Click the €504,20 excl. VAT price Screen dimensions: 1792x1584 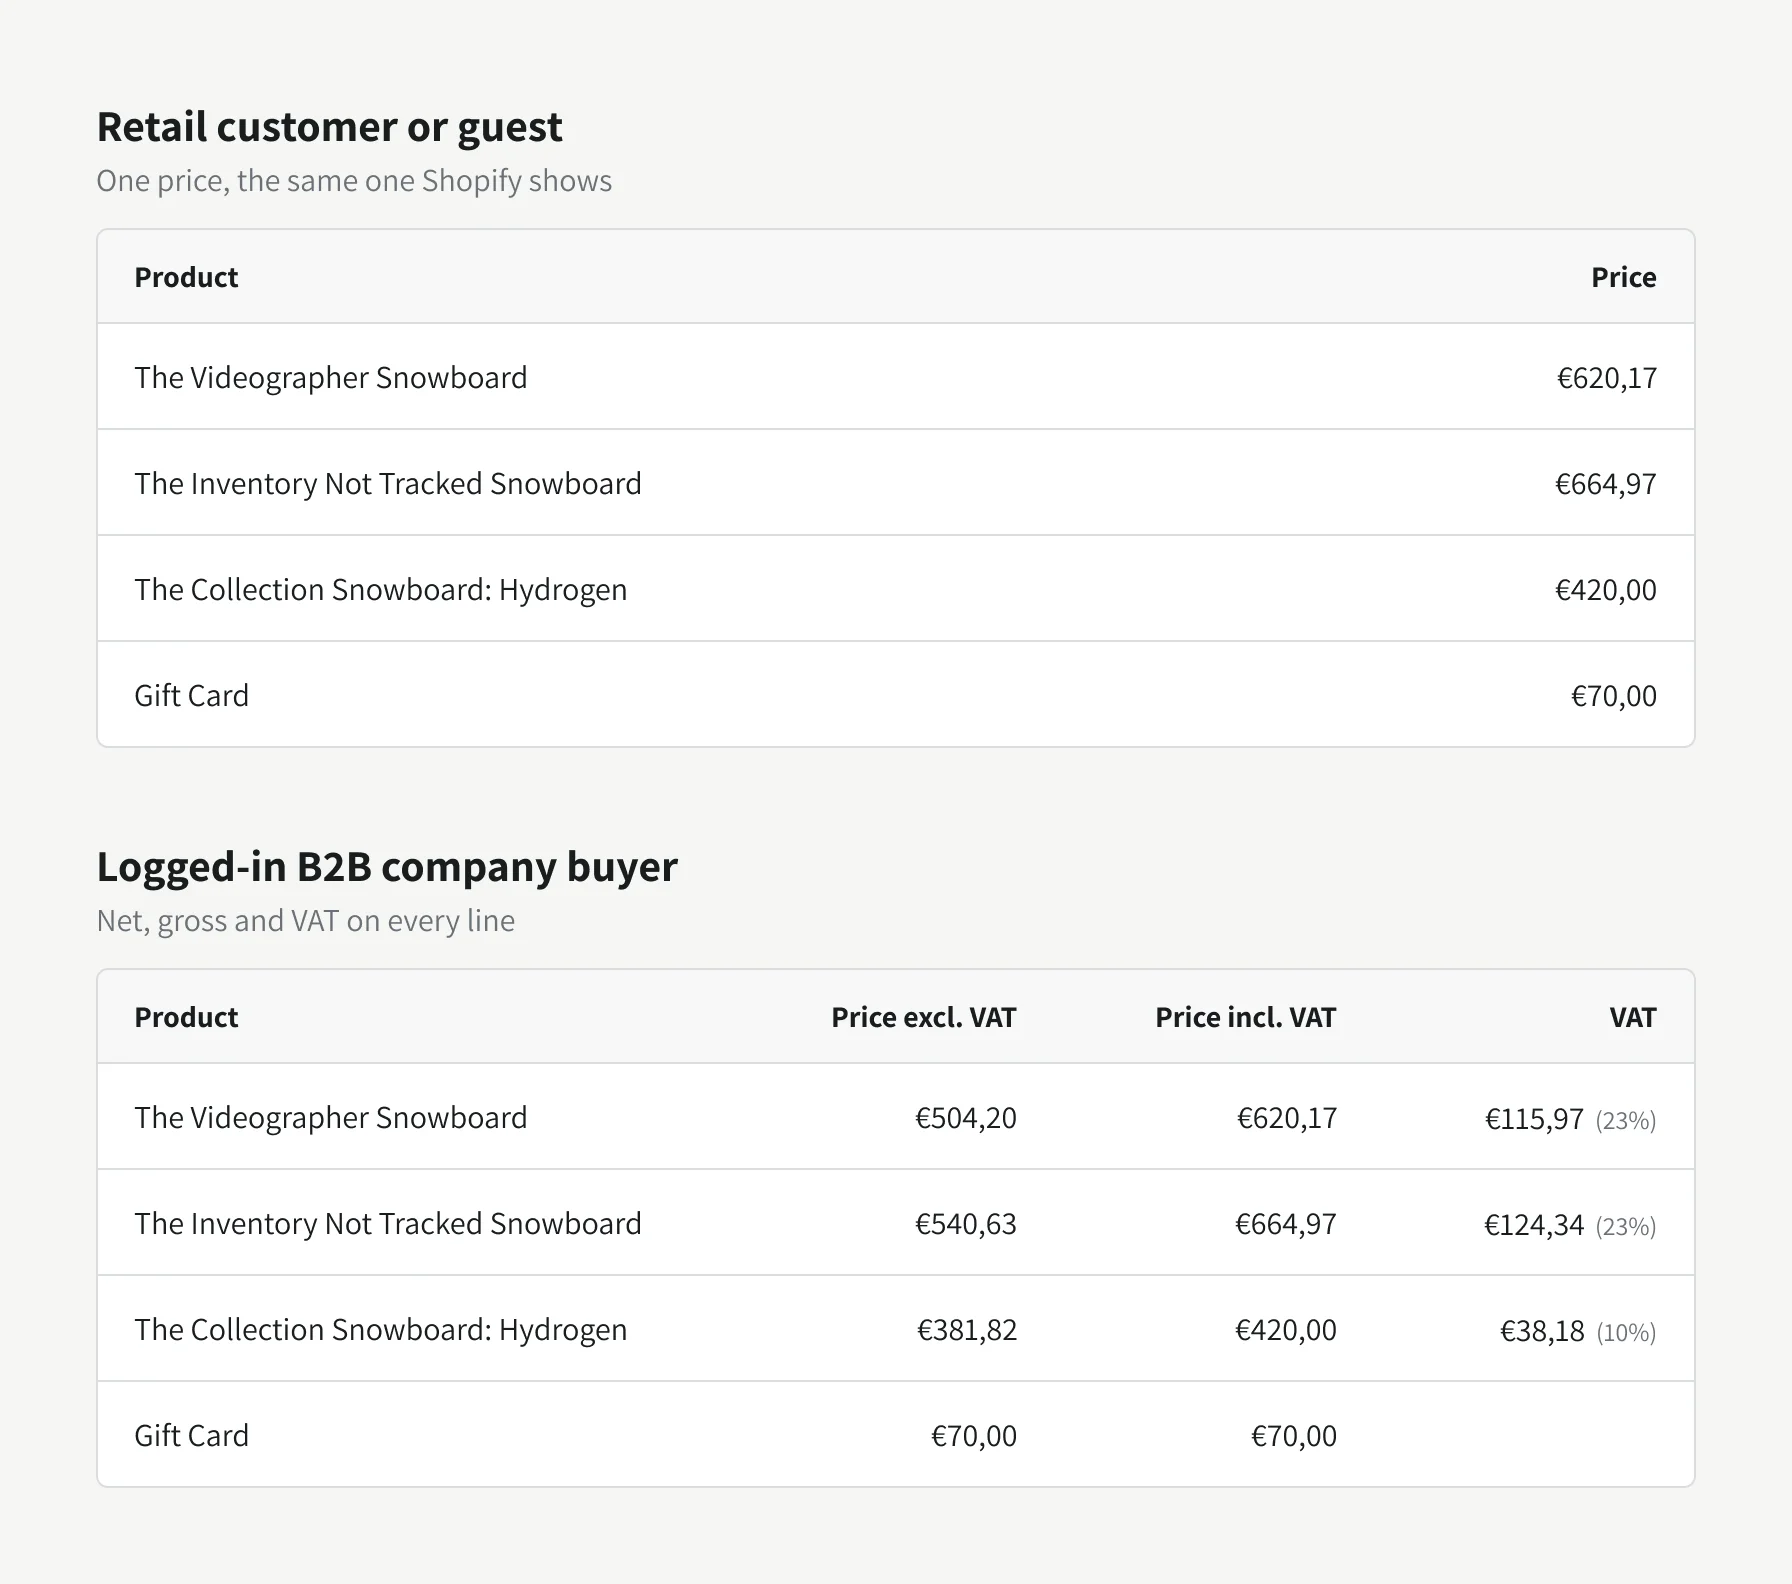click(965, 1118)
